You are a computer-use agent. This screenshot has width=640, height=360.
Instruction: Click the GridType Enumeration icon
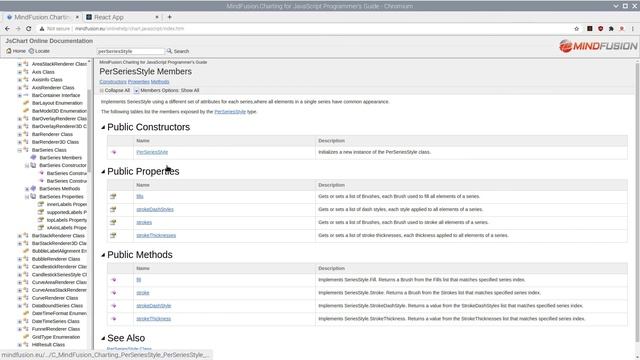point(26,337)
